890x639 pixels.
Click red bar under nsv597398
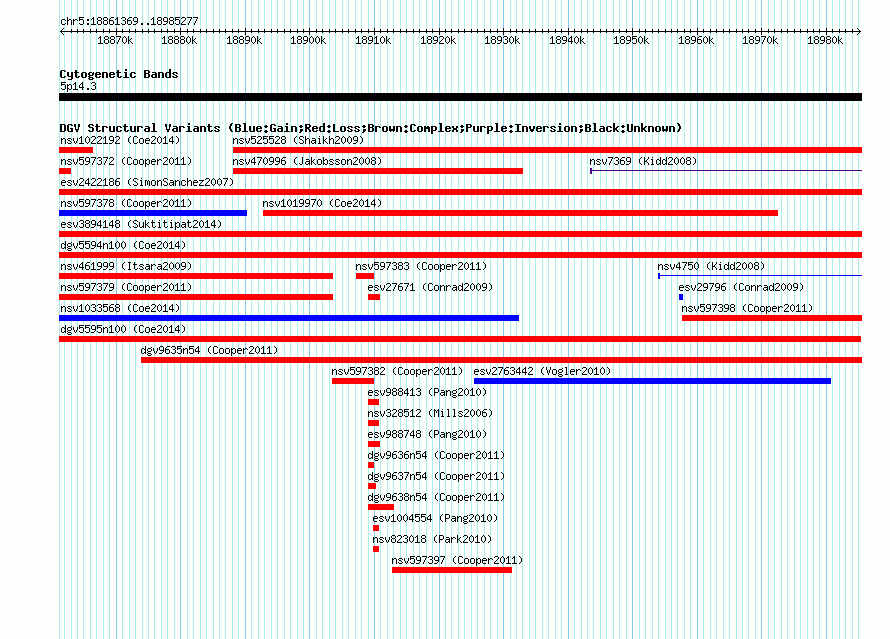[772, 318]
